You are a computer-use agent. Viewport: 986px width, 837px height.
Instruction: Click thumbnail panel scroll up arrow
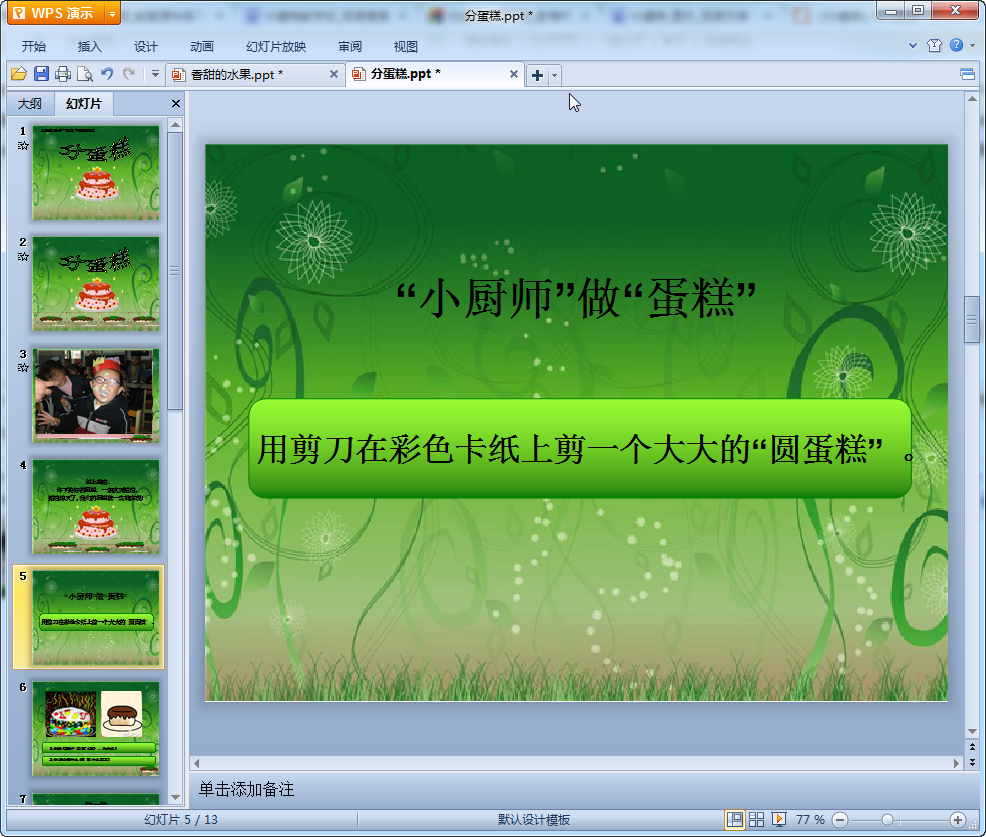point(175,125)
